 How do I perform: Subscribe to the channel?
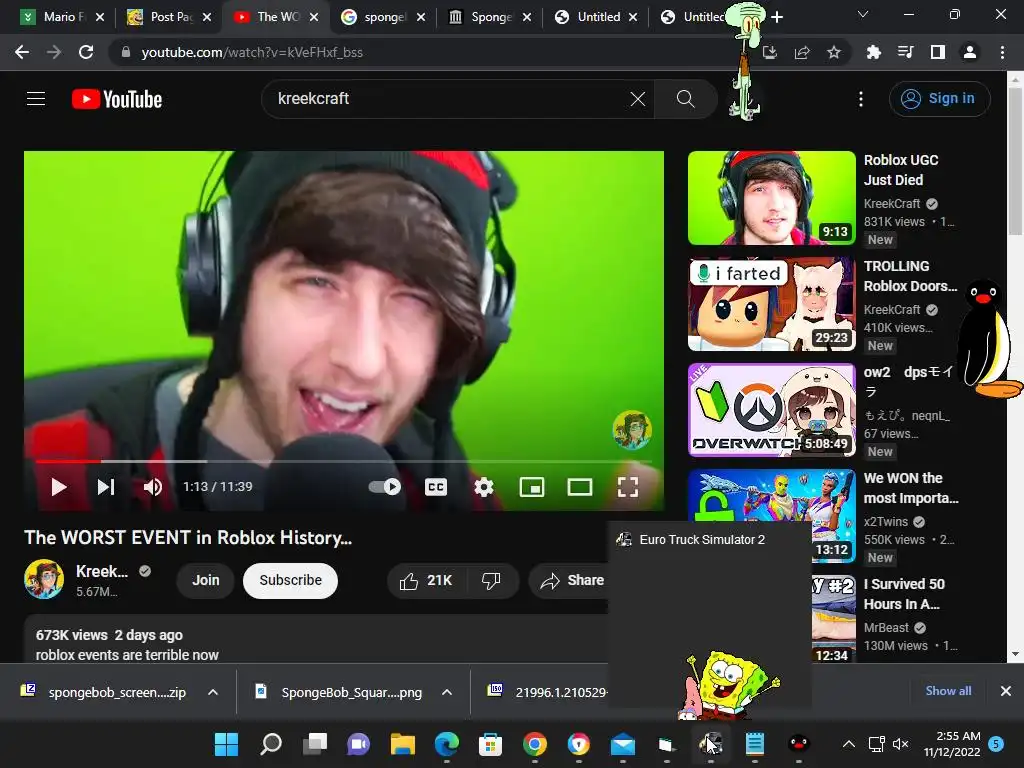coord(290,580)
